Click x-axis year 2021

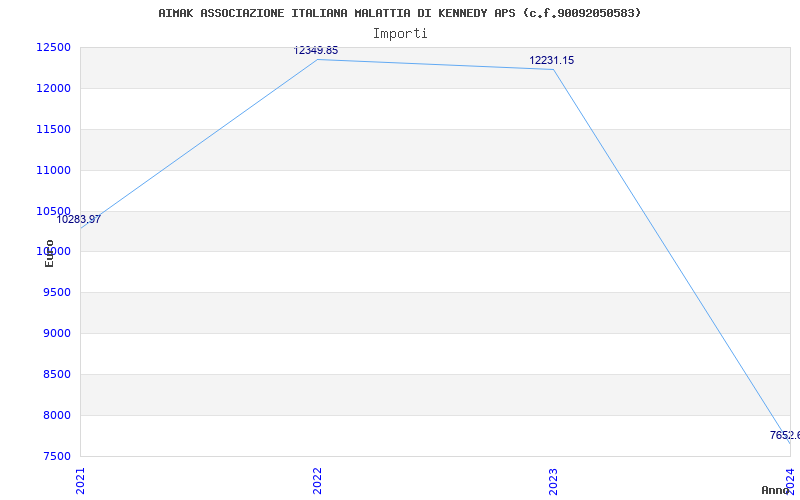click(x=81, y=481)
